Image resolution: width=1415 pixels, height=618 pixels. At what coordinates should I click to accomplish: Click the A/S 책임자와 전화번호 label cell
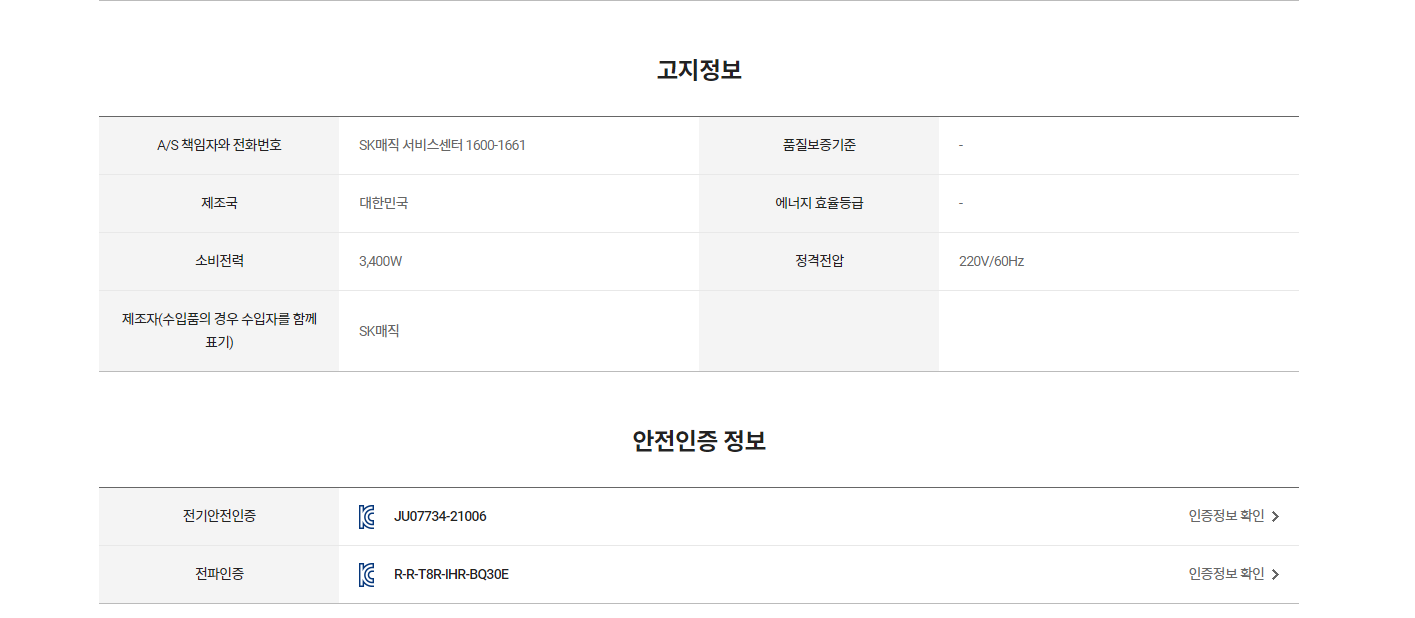(219, 146)
